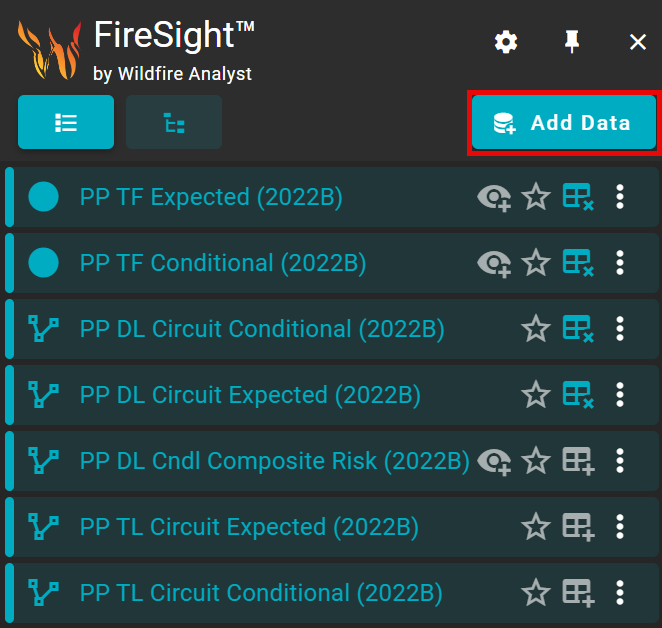This screenshot has height=628, width=662.
Task: Click the Add Data button
Action: (x=563, y=123)
